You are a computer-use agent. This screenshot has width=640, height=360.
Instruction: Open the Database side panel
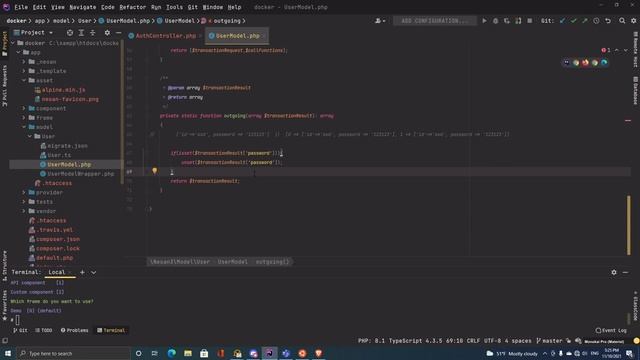tap(636, 91)
